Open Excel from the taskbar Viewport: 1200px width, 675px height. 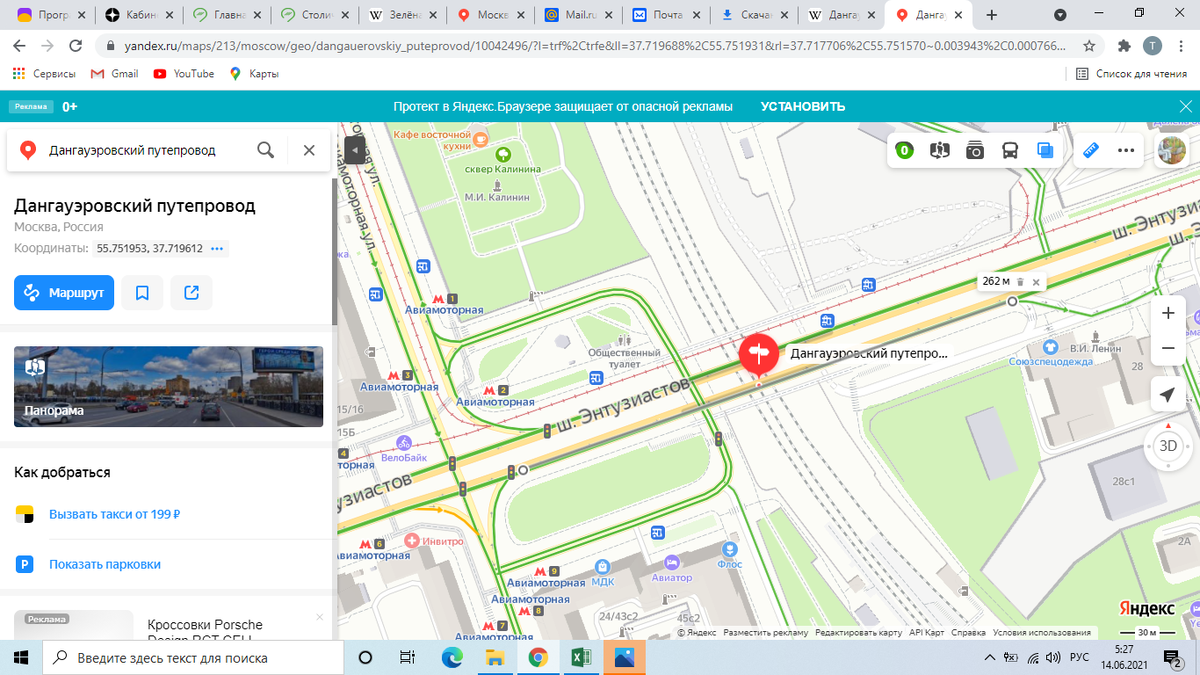coord(580,658)
